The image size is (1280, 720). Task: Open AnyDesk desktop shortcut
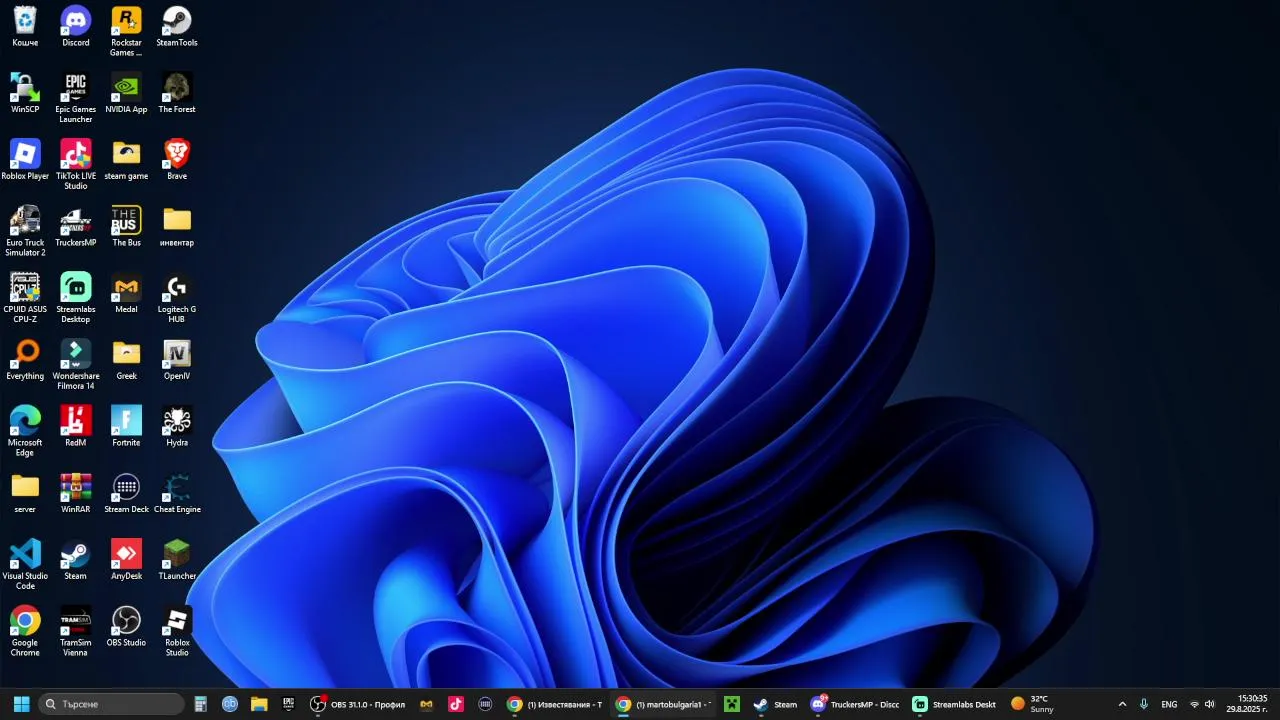(126, 560)
